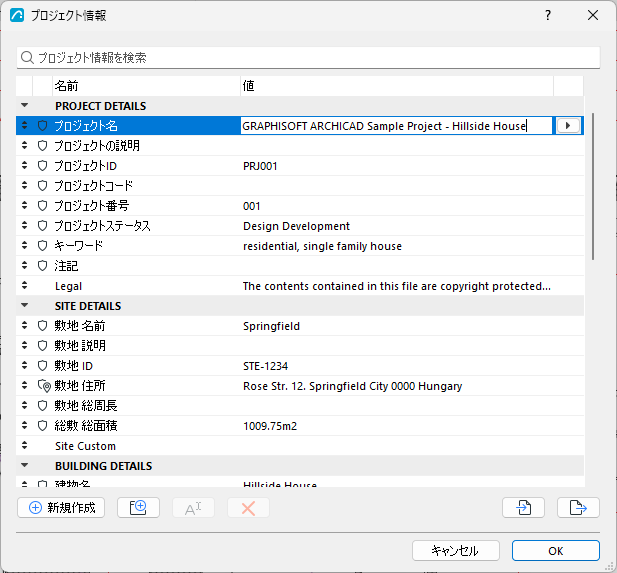Click the import project info icon button

pos(523,508)
